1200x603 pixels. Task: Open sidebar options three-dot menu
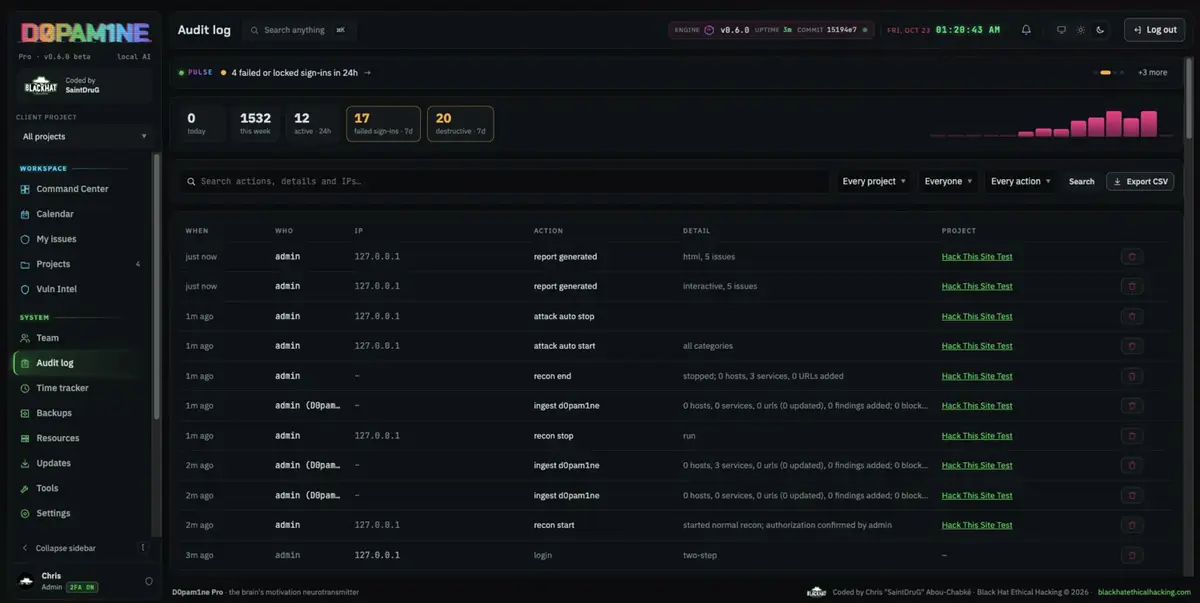coord(143,548)
